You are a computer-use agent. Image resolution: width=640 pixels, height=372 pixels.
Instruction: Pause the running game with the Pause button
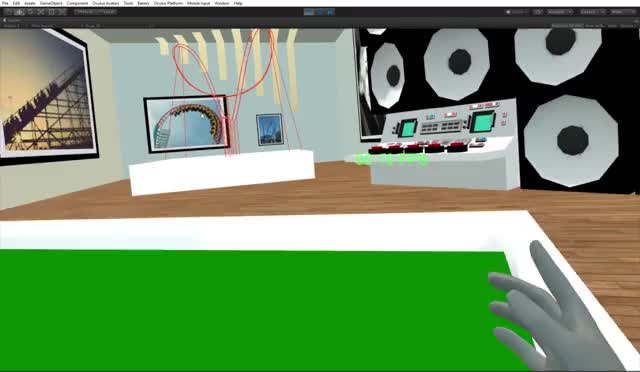click(320, 12)
